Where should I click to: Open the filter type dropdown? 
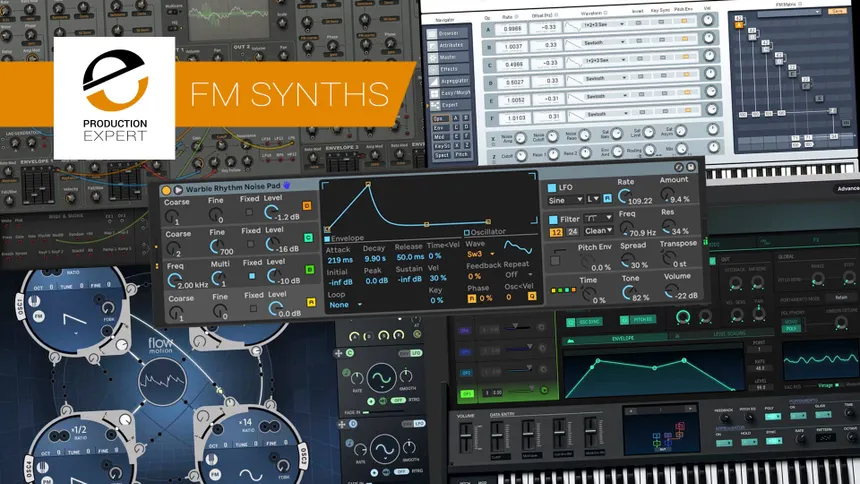click(x=598, y=218)
